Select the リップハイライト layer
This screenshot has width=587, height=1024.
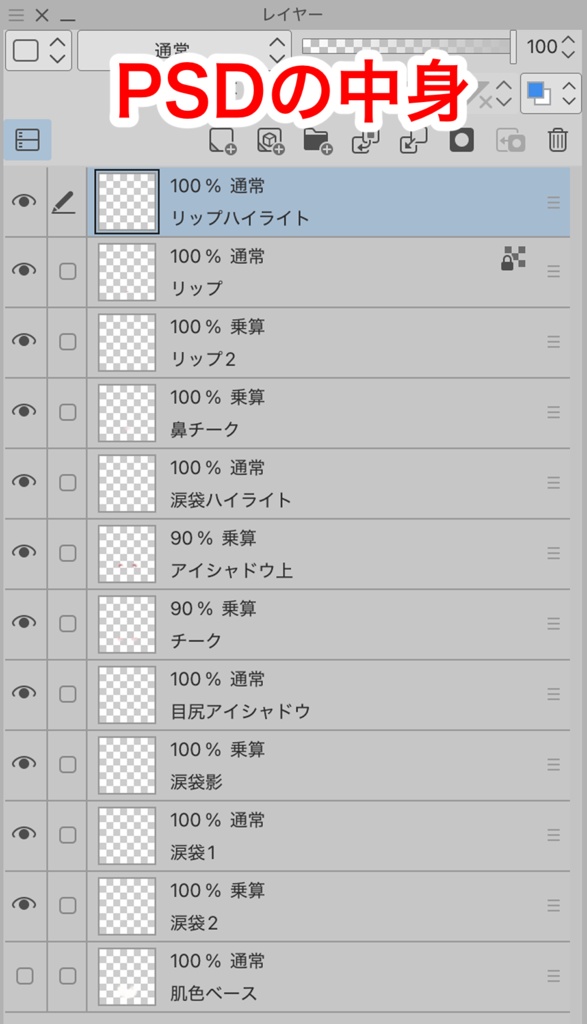tap(300, 202)
